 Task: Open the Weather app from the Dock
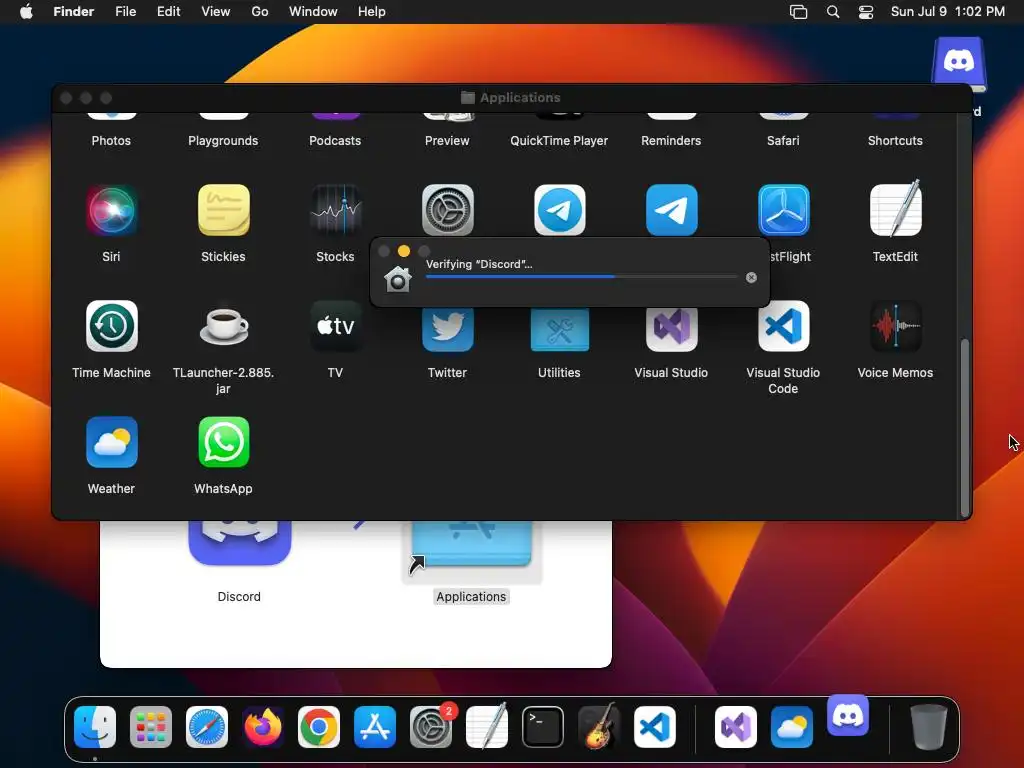point(792,727)
